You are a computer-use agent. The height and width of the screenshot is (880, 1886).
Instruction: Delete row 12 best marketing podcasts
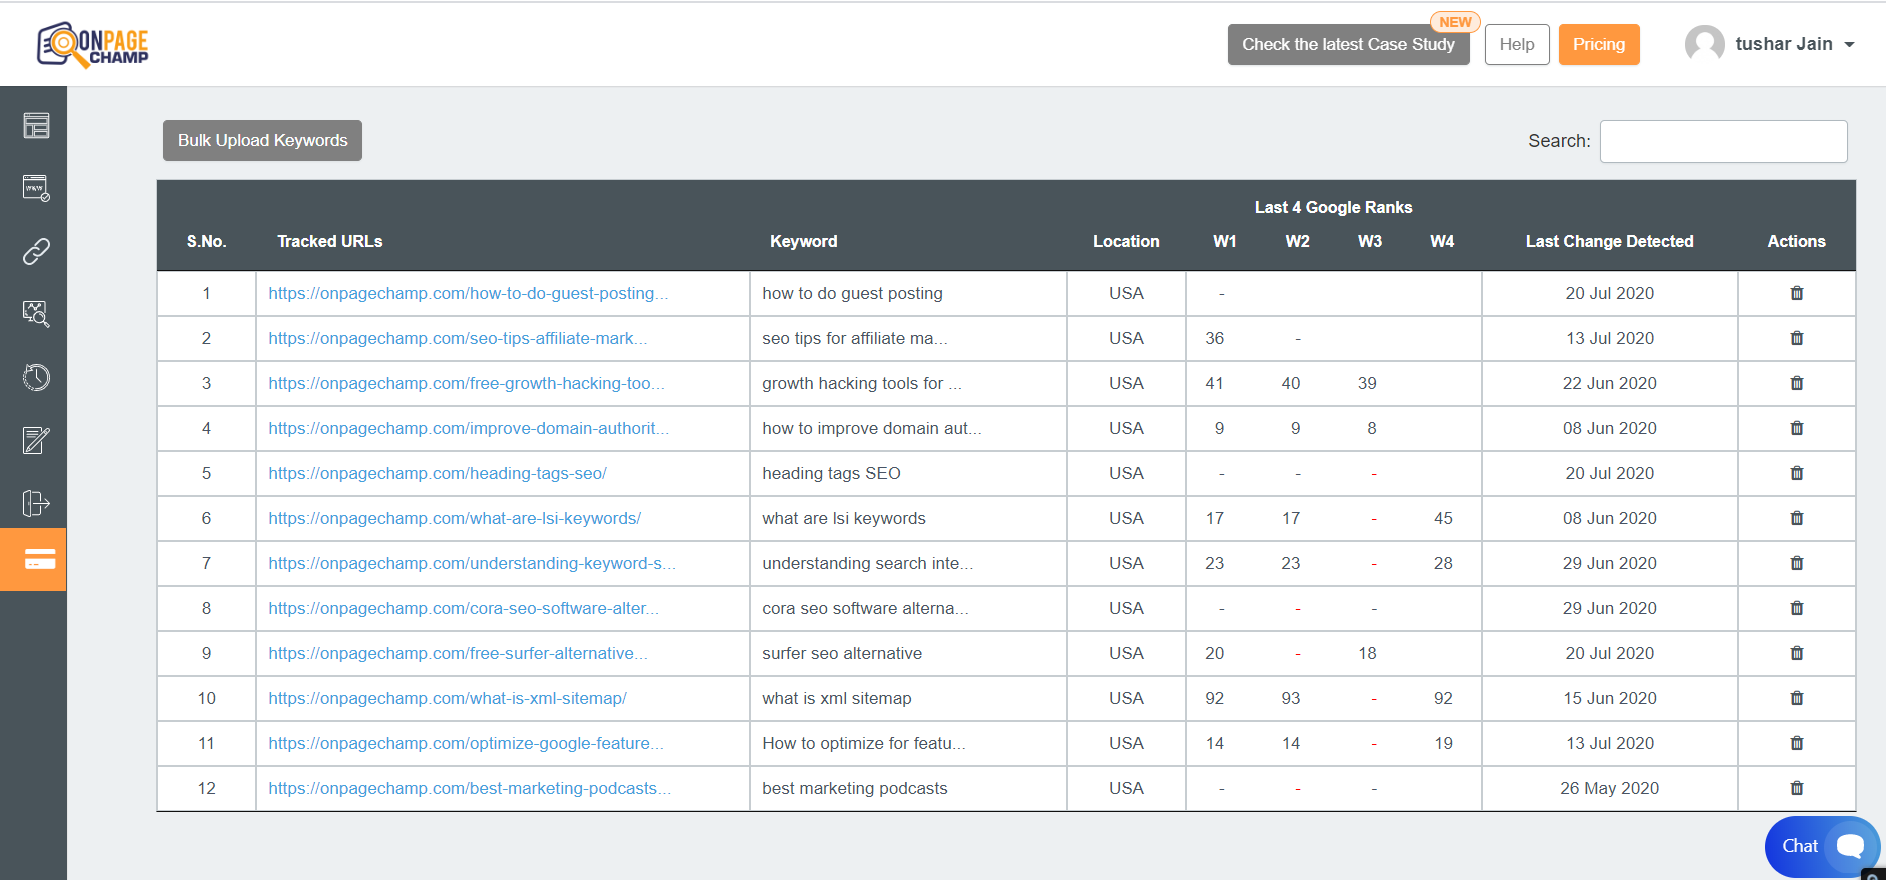[x=1797, y=788]
